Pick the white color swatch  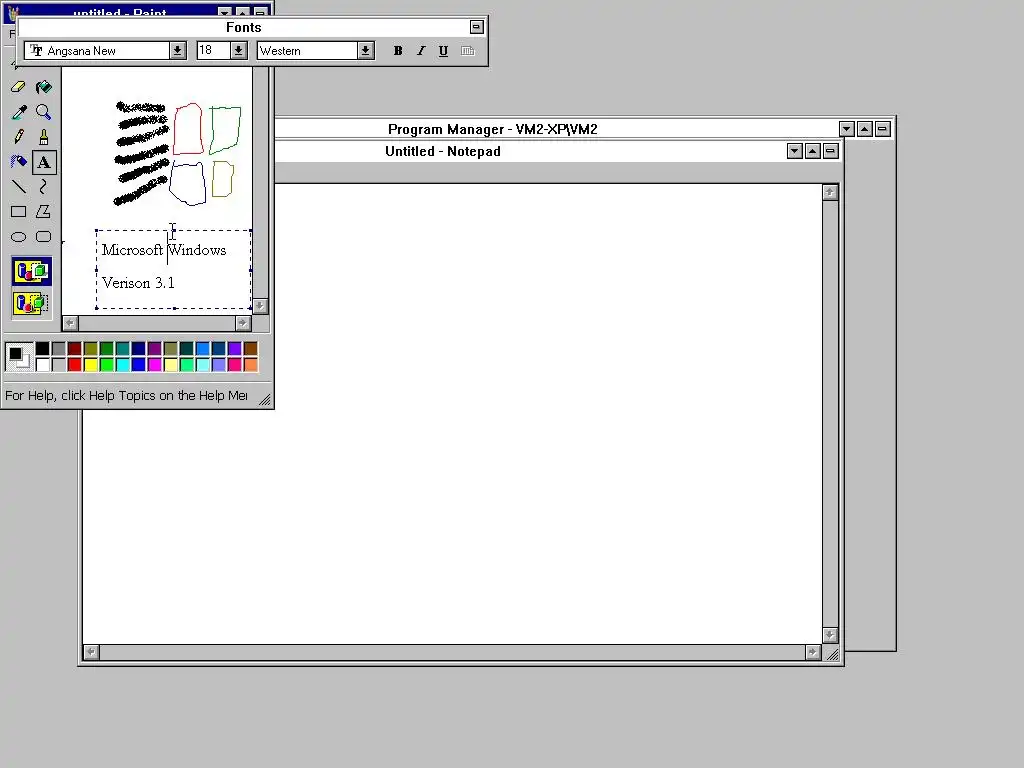[x=42, y=364]
